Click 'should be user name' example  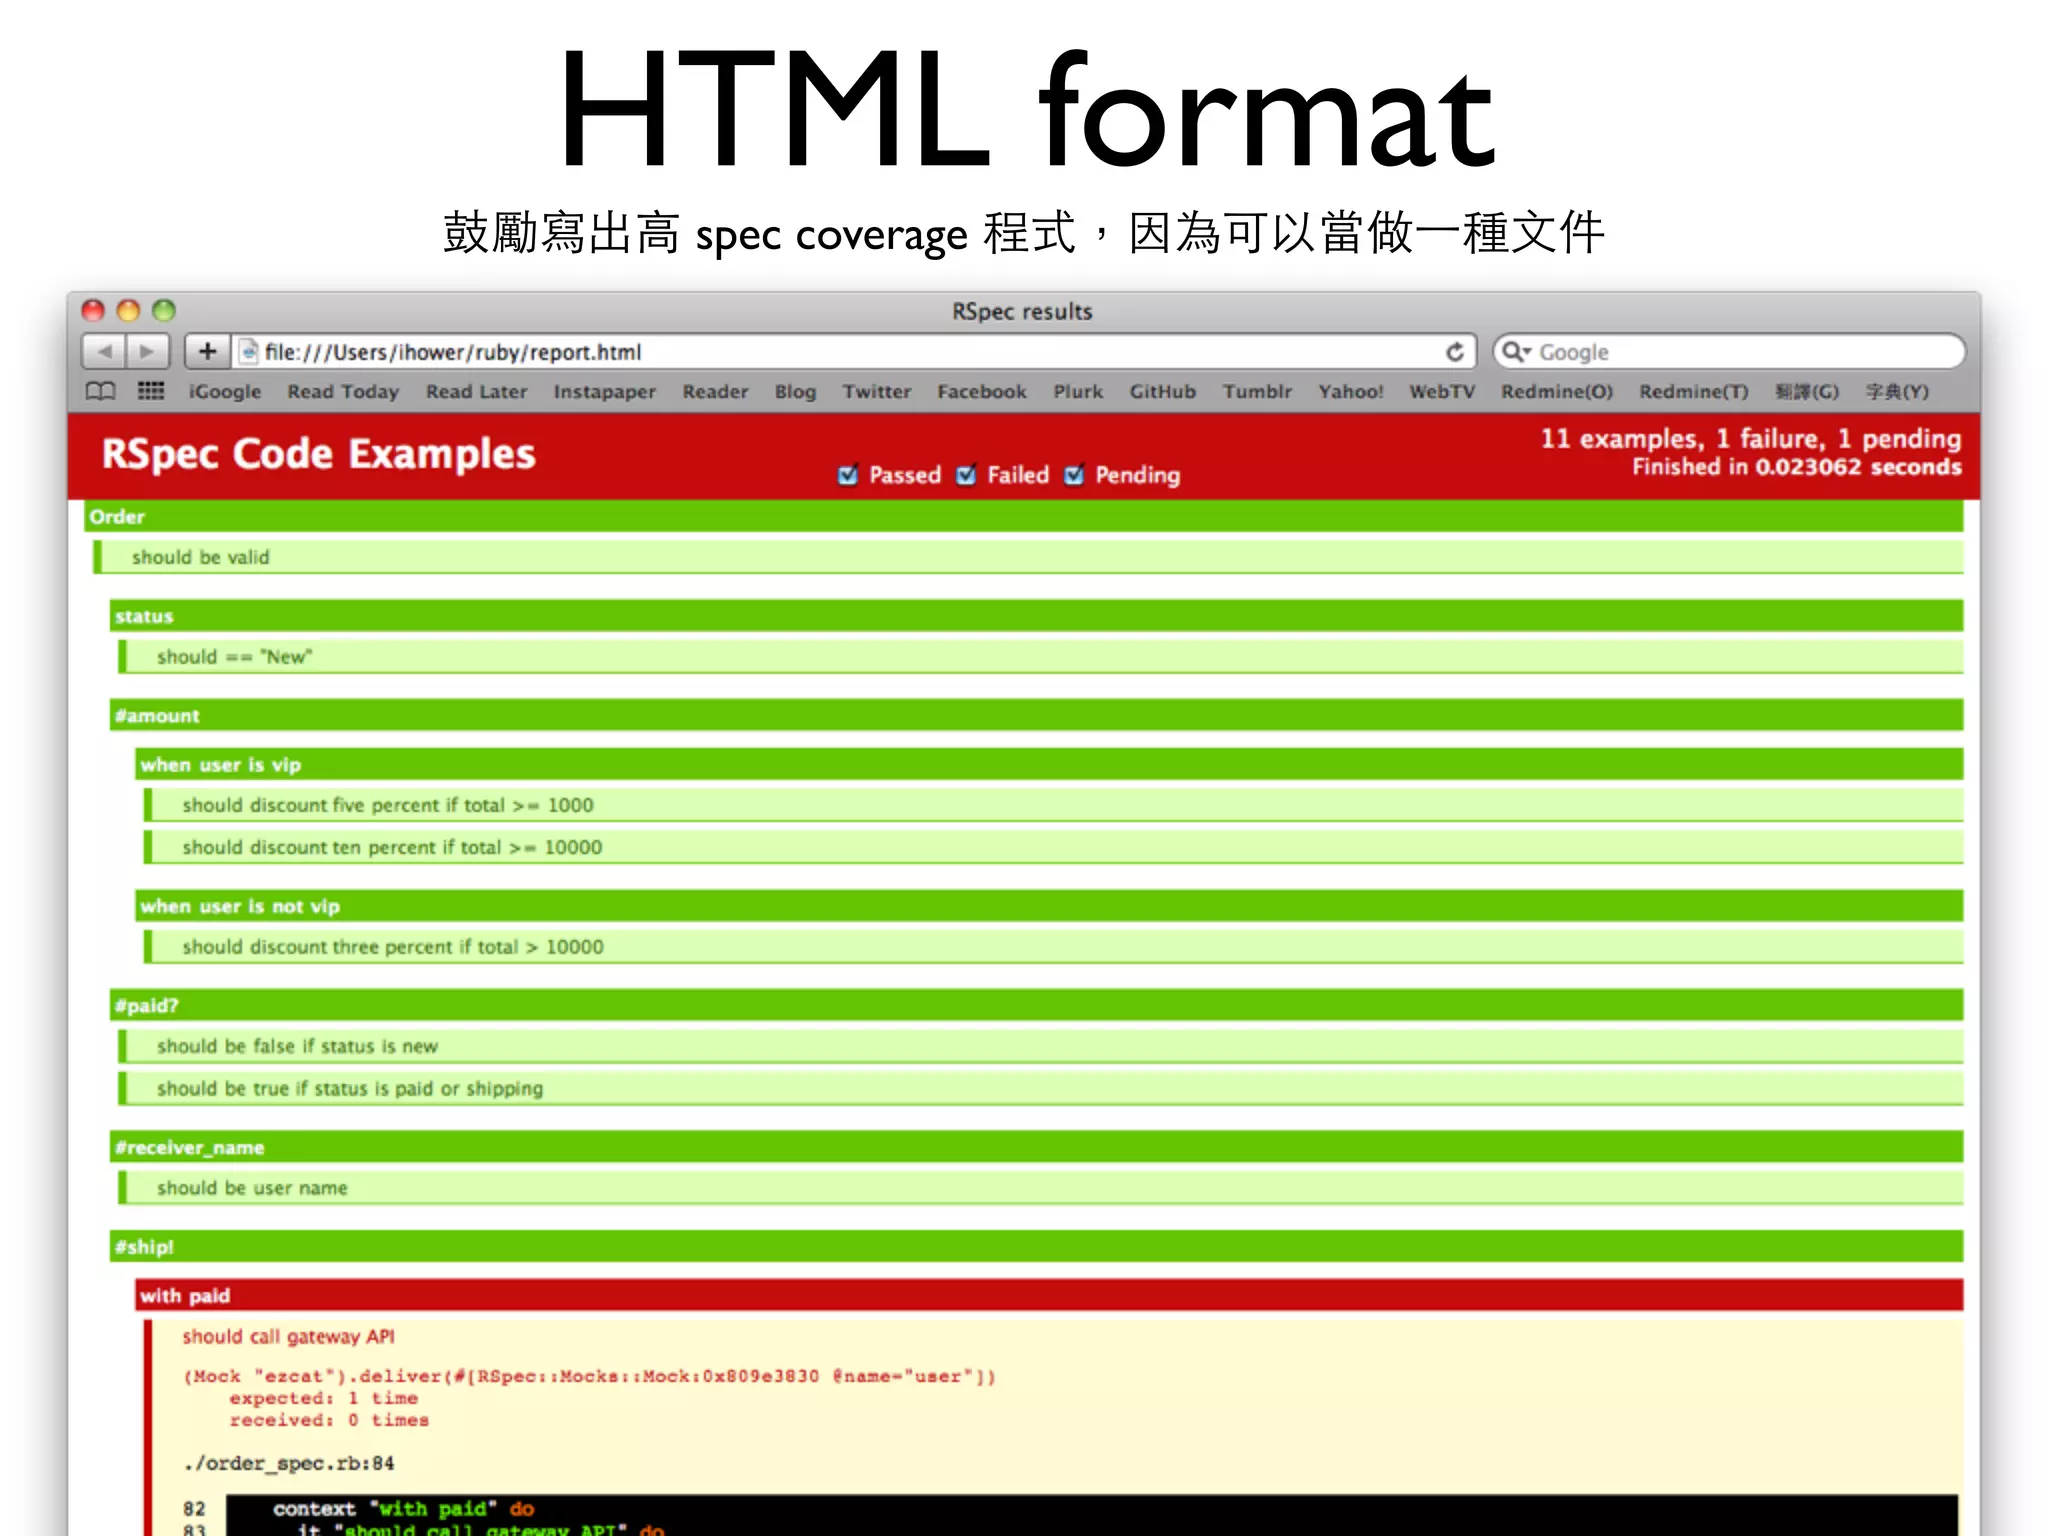click(x=1040, y=1188)
